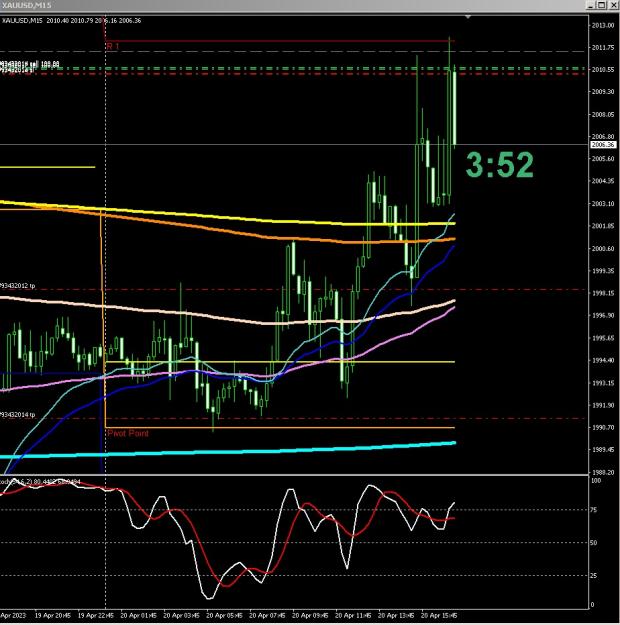
Task: Click the '20 Apr 05:45' time axis label
Action: pos(224,615)
